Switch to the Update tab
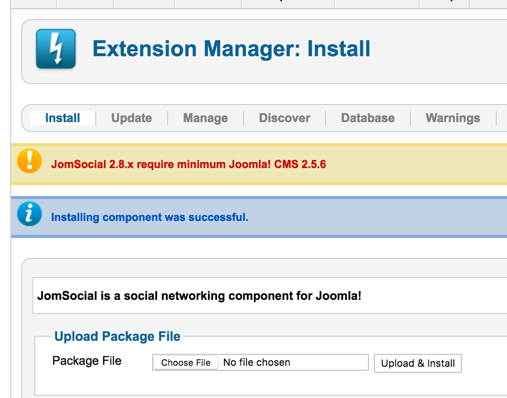This screenshot has height=398, width=507. pyautogui.click(x=132, y=118)
